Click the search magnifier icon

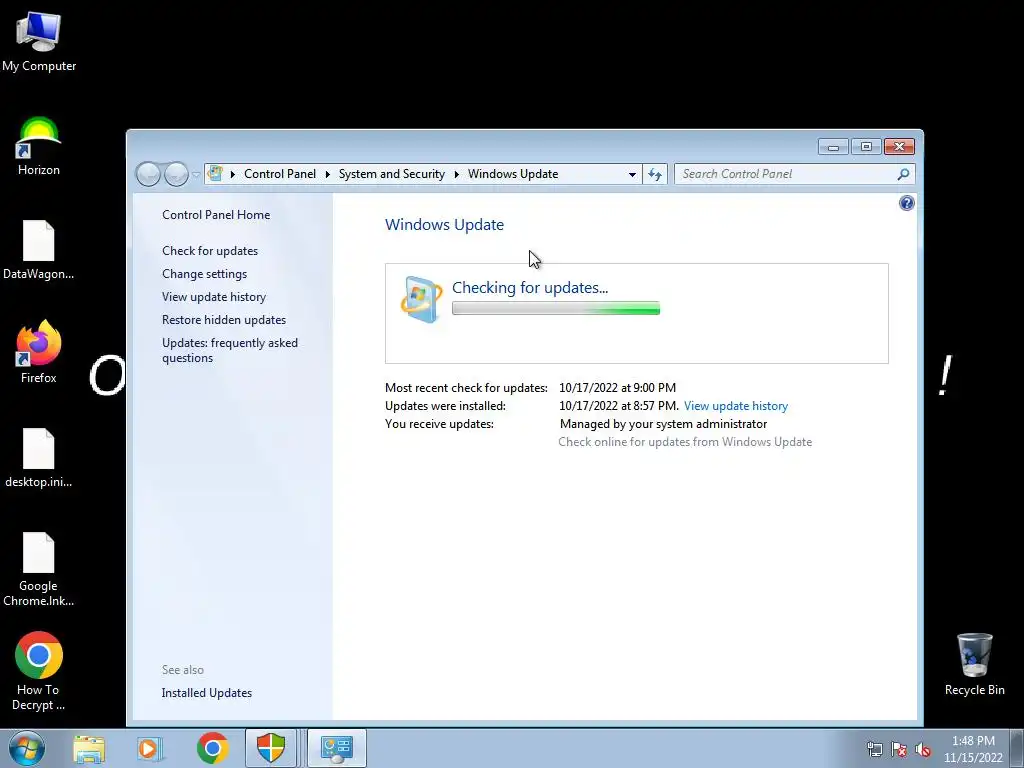pos(903,174)
